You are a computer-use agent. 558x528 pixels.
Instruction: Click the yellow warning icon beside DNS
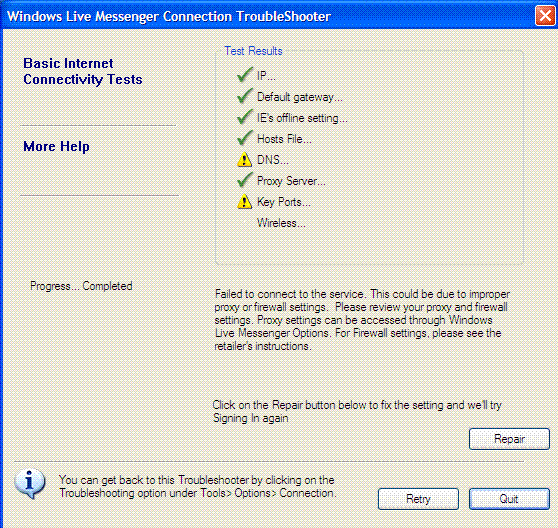click(244, 160)
